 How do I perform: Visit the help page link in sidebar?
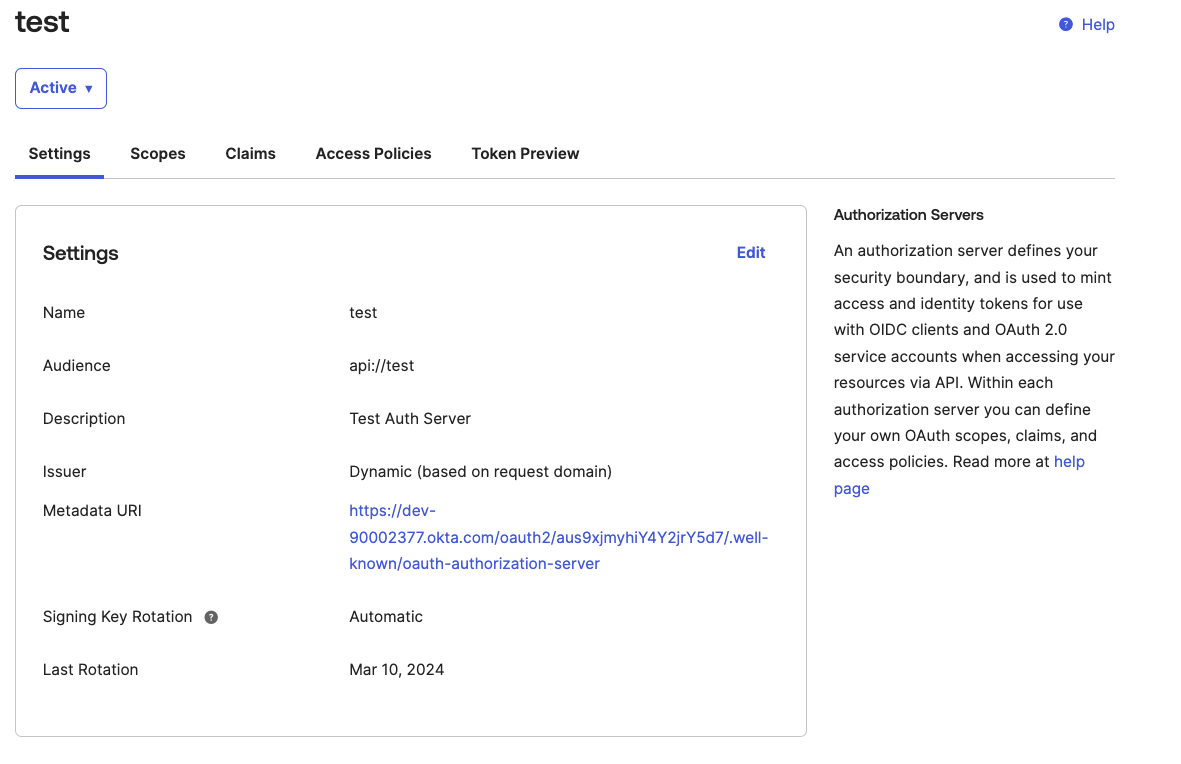(1068, 461)
